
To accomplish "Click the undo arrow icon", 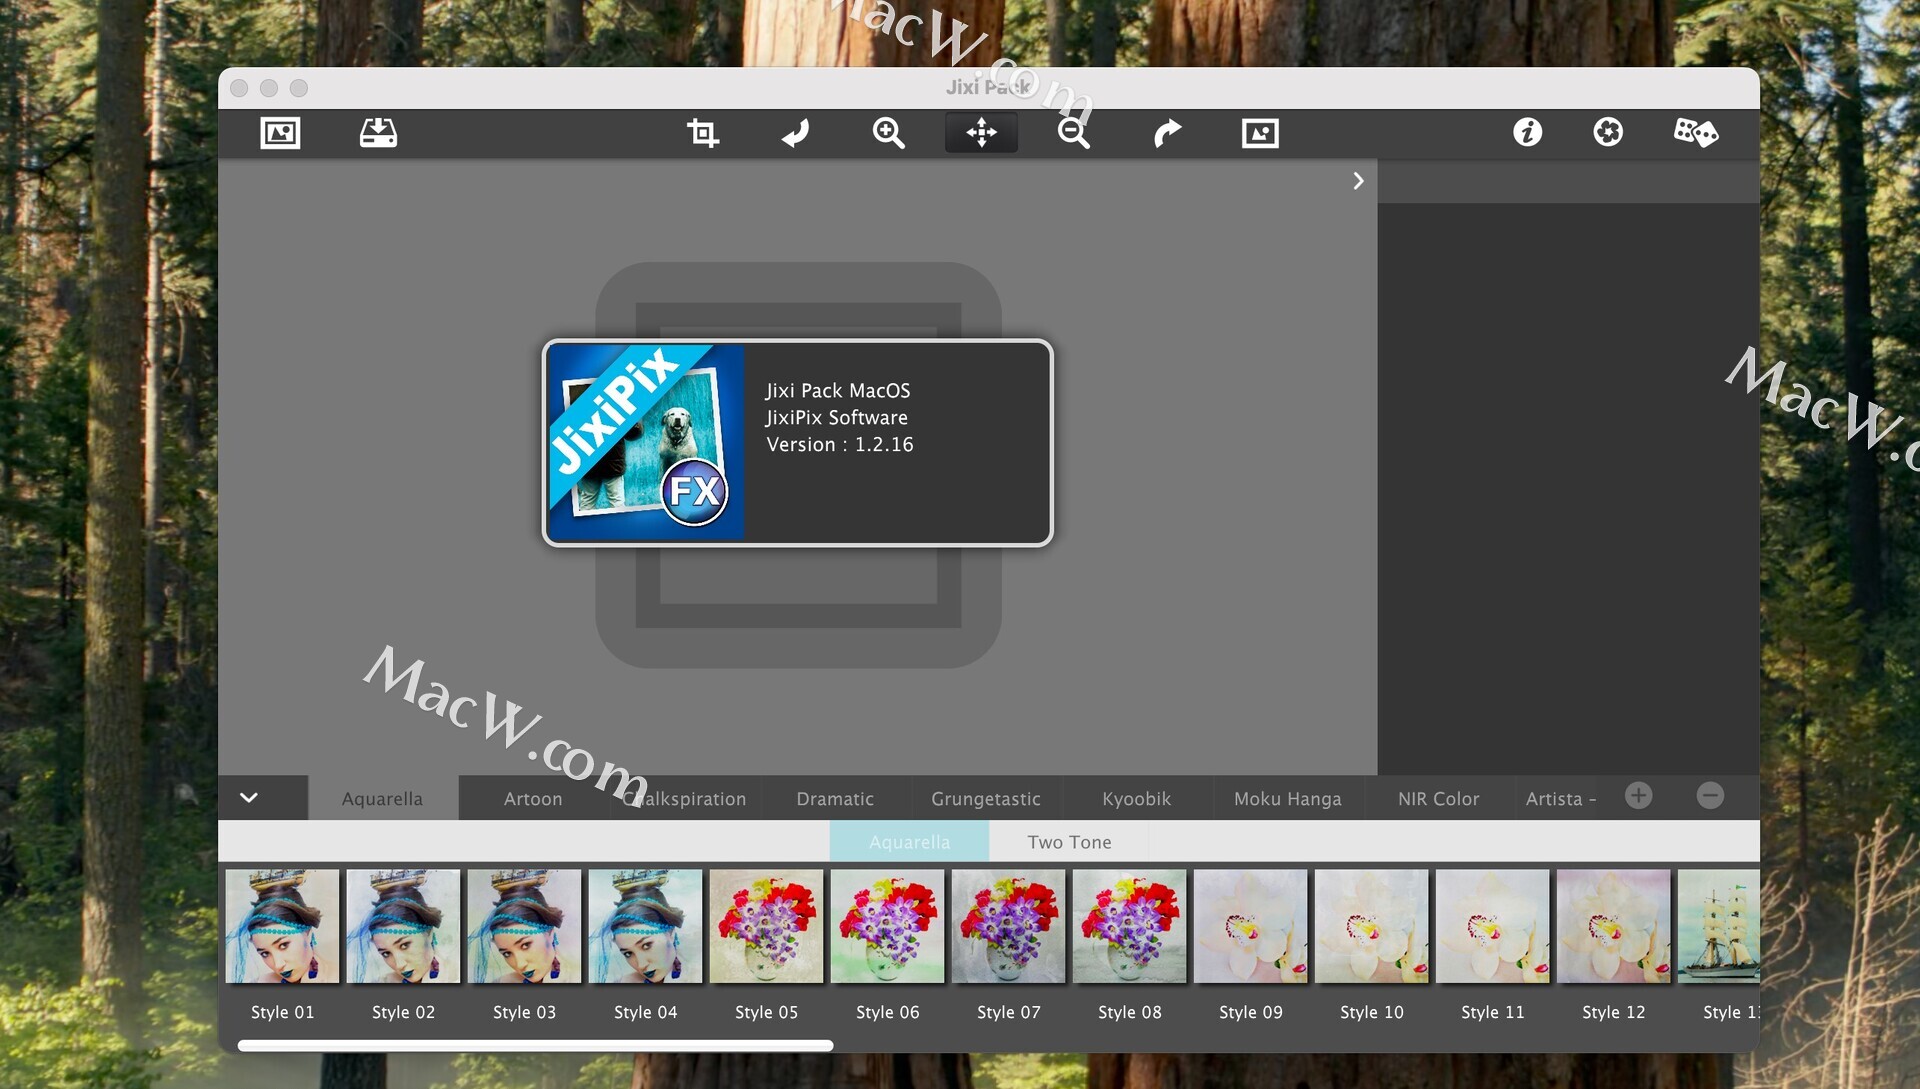I will [796, 133].
